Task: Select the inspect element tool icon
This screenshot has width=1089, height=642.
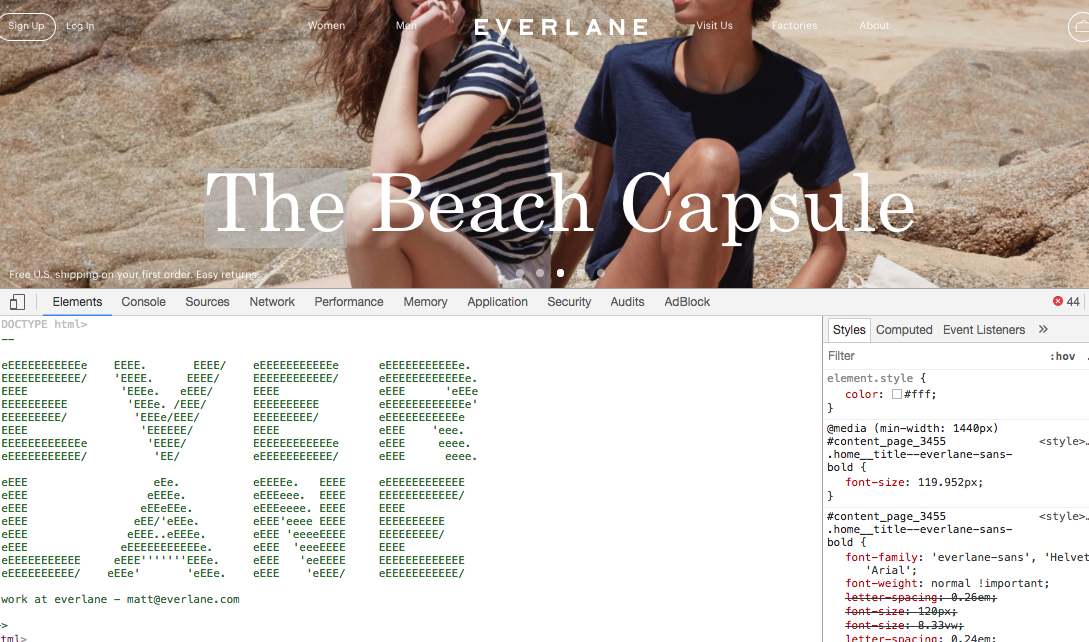Action: [16, 301]
